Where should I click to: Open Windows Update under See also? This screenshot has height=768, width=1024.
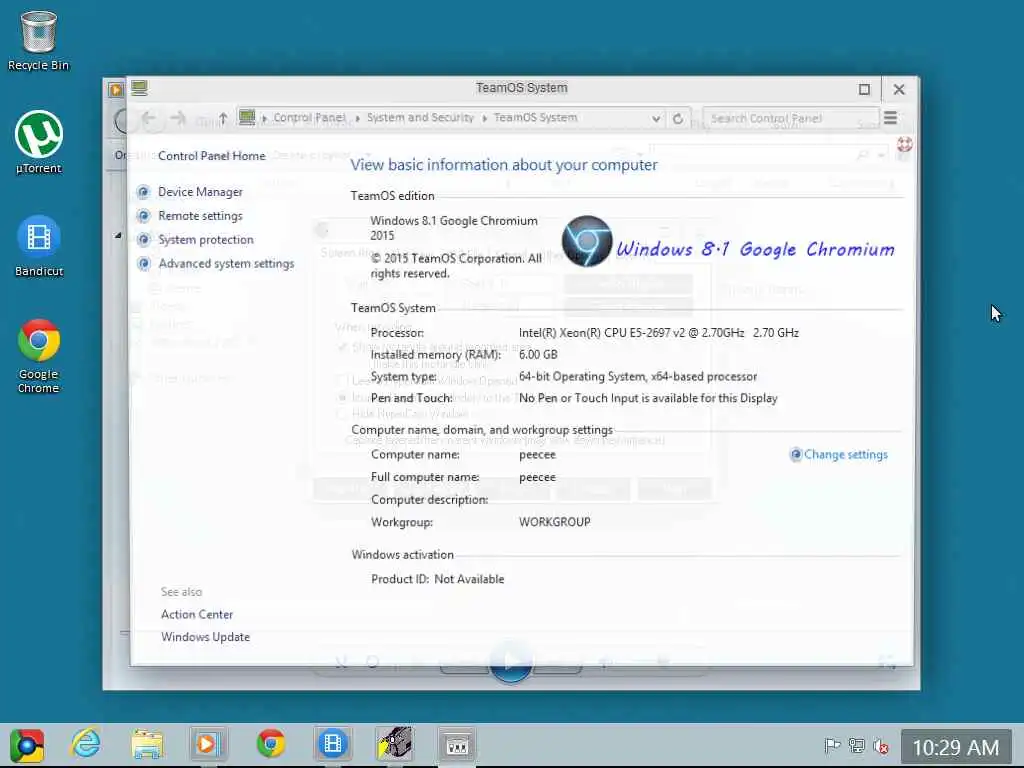click(x=205, y=637)
